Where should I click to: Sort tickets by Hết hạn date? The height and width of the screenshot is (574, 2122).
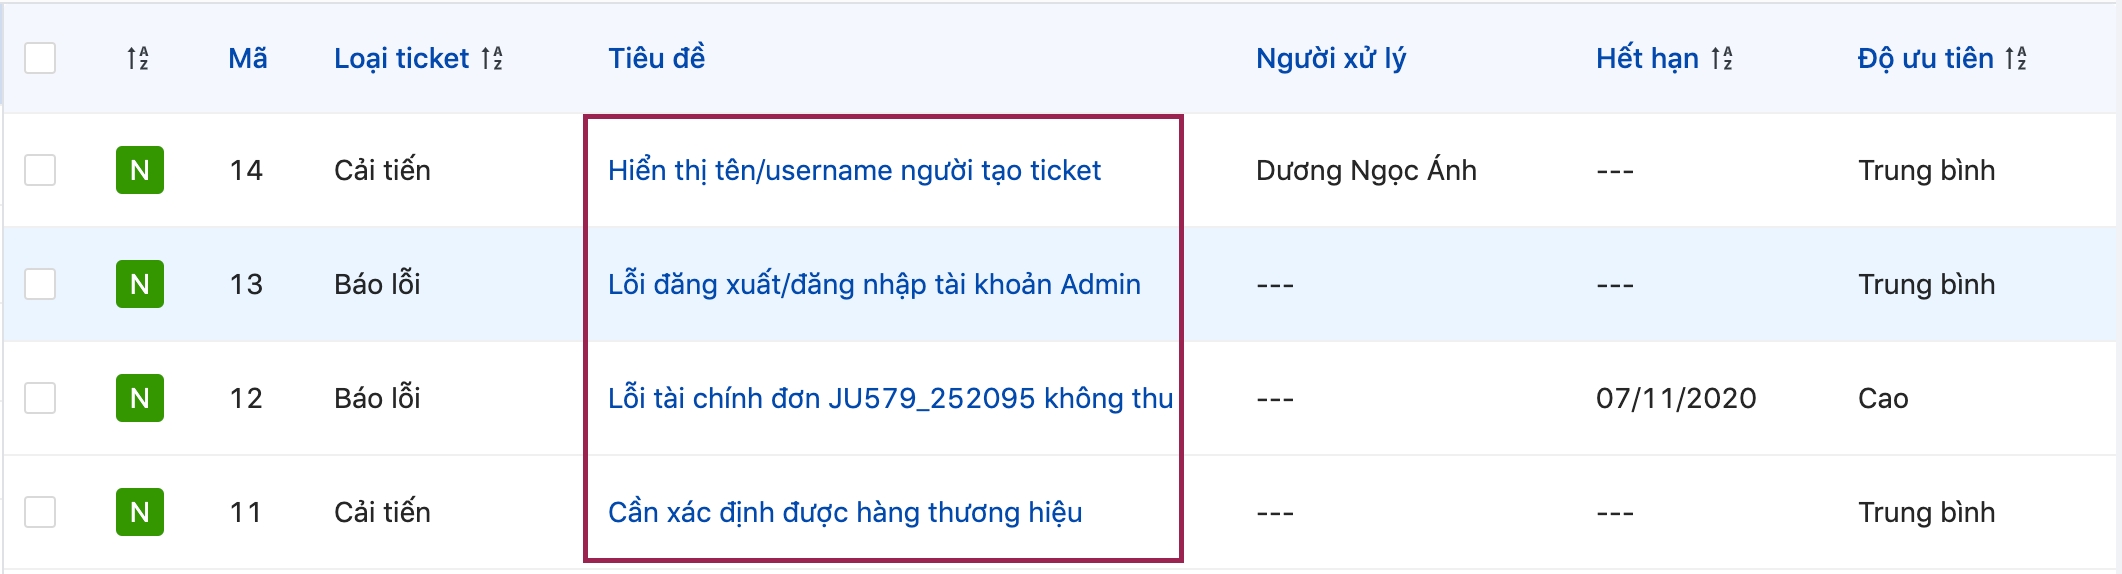[x=1721, y=59]
